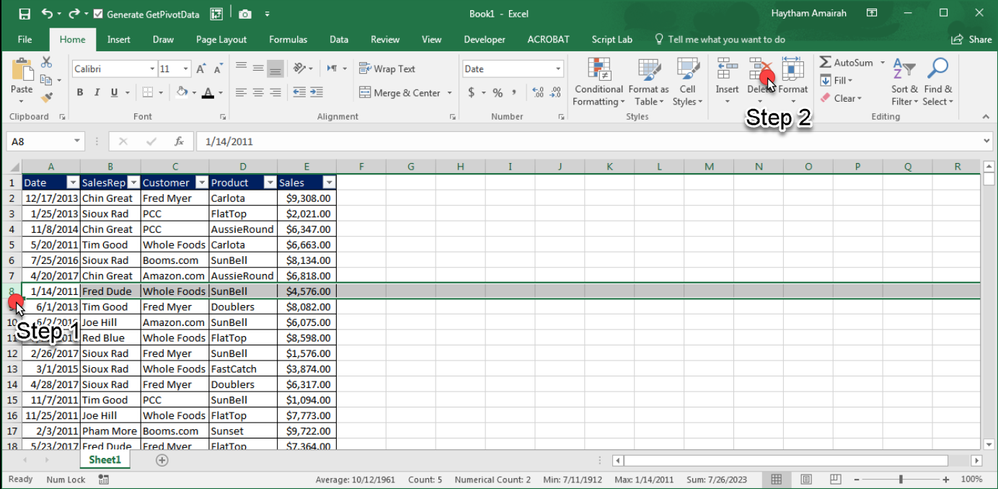Toggle middle vertical align
Screen dimensions: 998x489
pyautogui.click(x=258, y=68)
